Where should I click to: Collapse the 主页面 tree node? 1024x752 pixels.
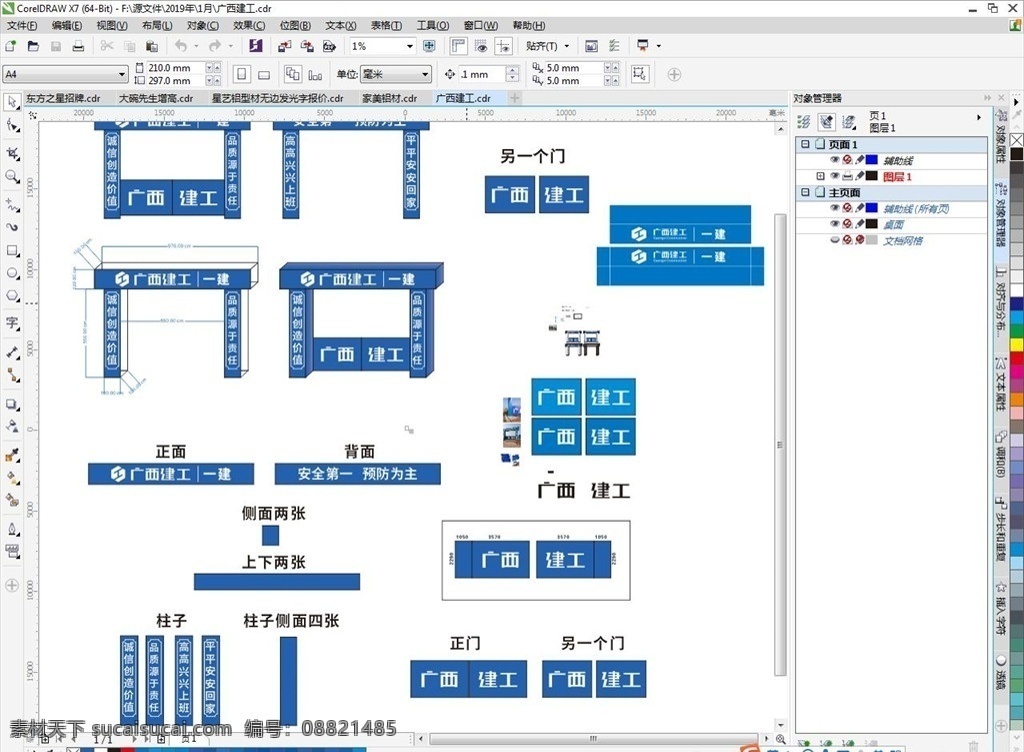[x=805, y=193]
